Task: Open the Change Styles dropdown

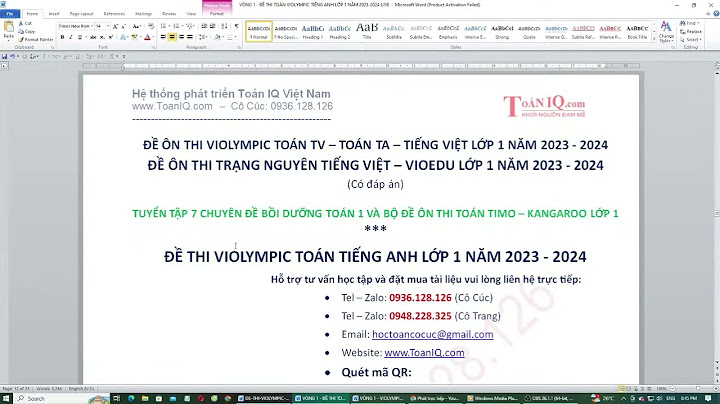Action: [666, 32]
